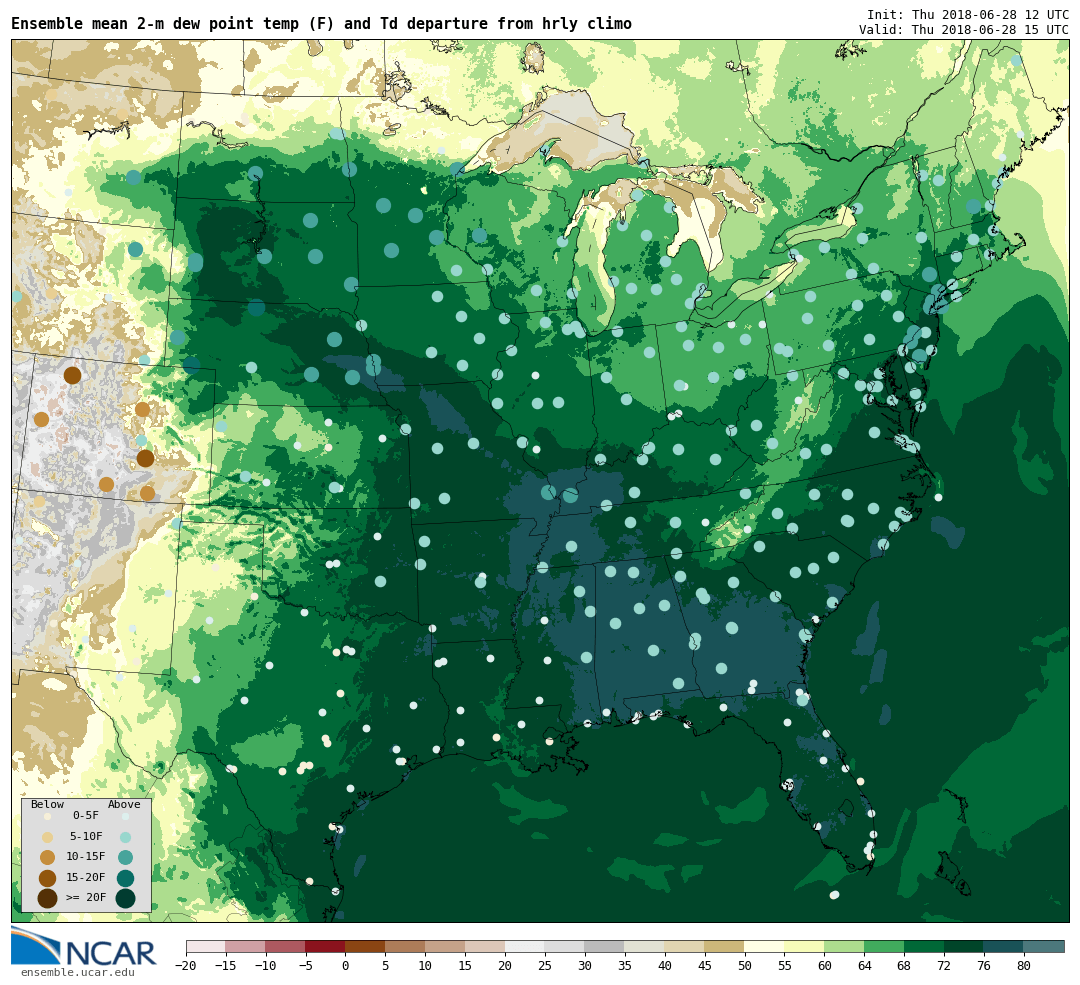
Task: Open the ensemble.ucar.edu link
Action: [77, 972]
